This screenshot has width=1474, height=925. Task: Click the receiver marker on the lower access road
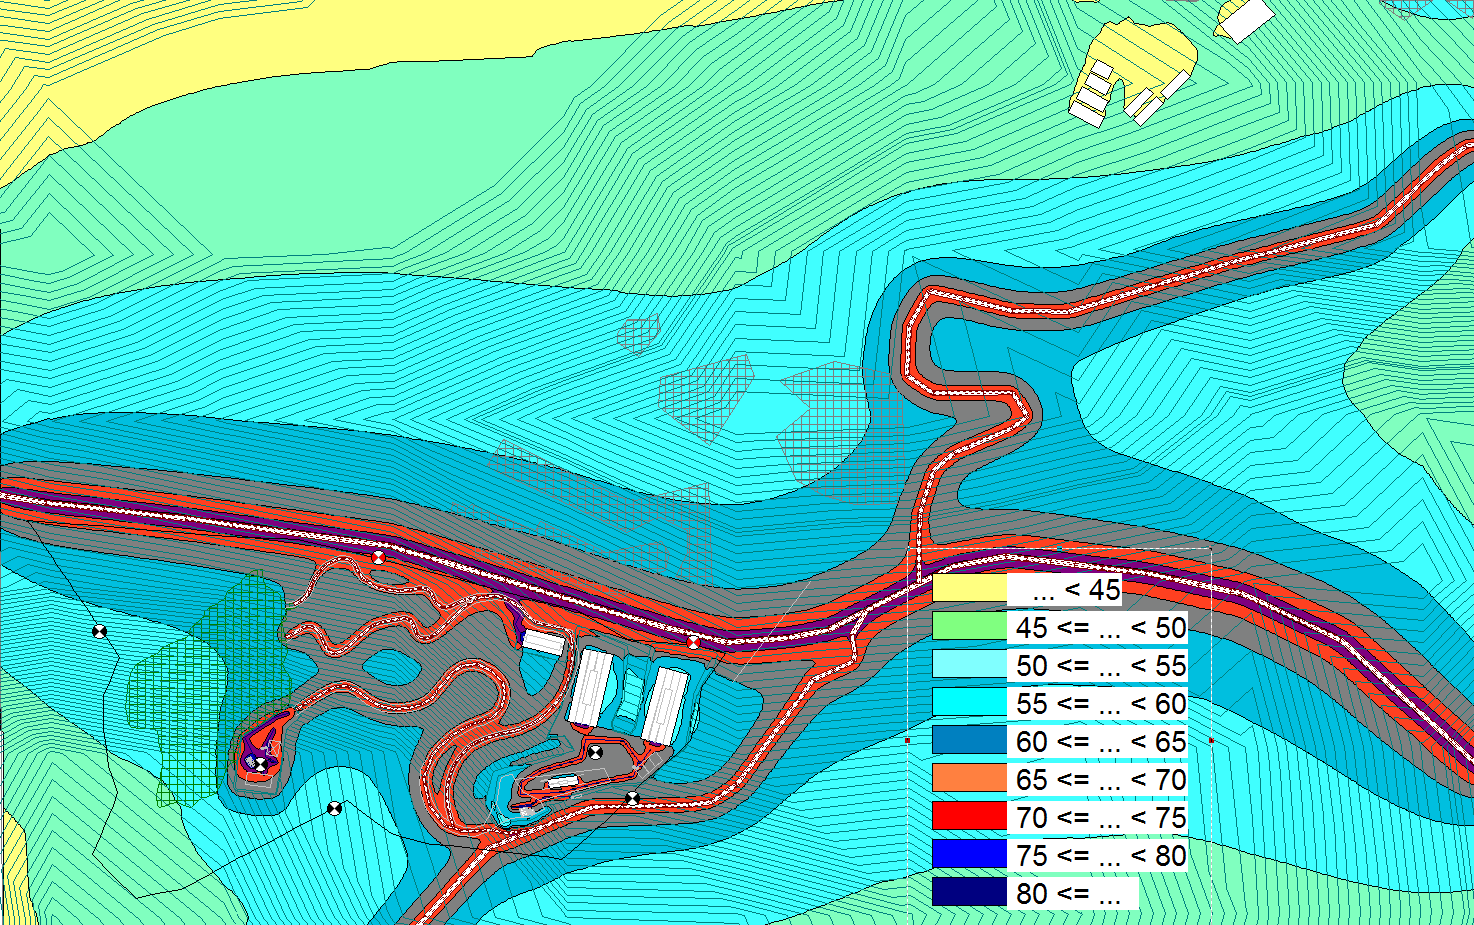632,798
